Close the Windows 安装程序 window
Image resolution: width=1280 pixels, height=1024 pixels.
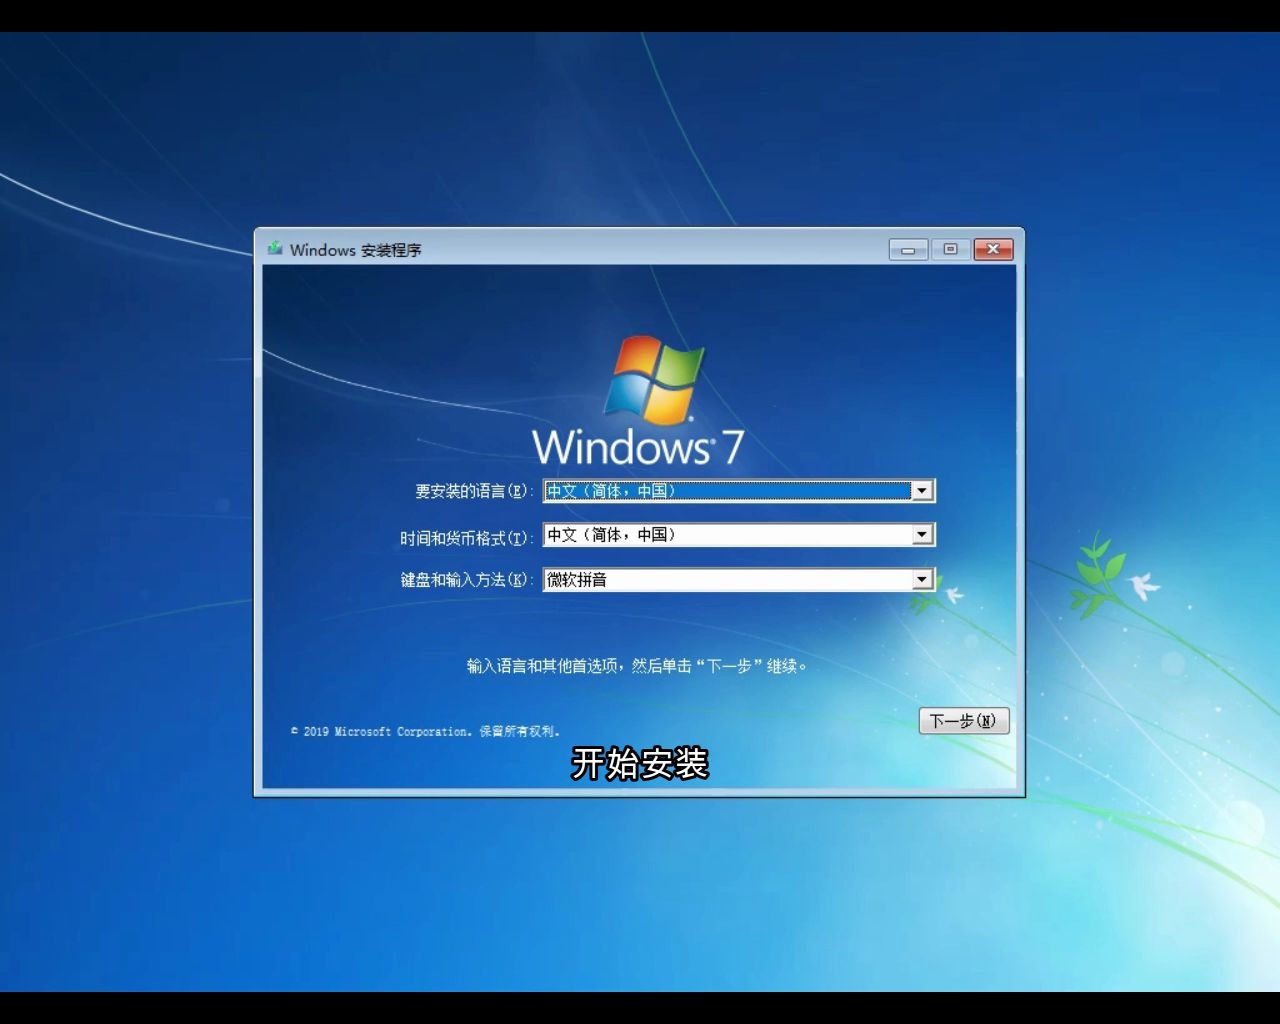click(993, 249)
